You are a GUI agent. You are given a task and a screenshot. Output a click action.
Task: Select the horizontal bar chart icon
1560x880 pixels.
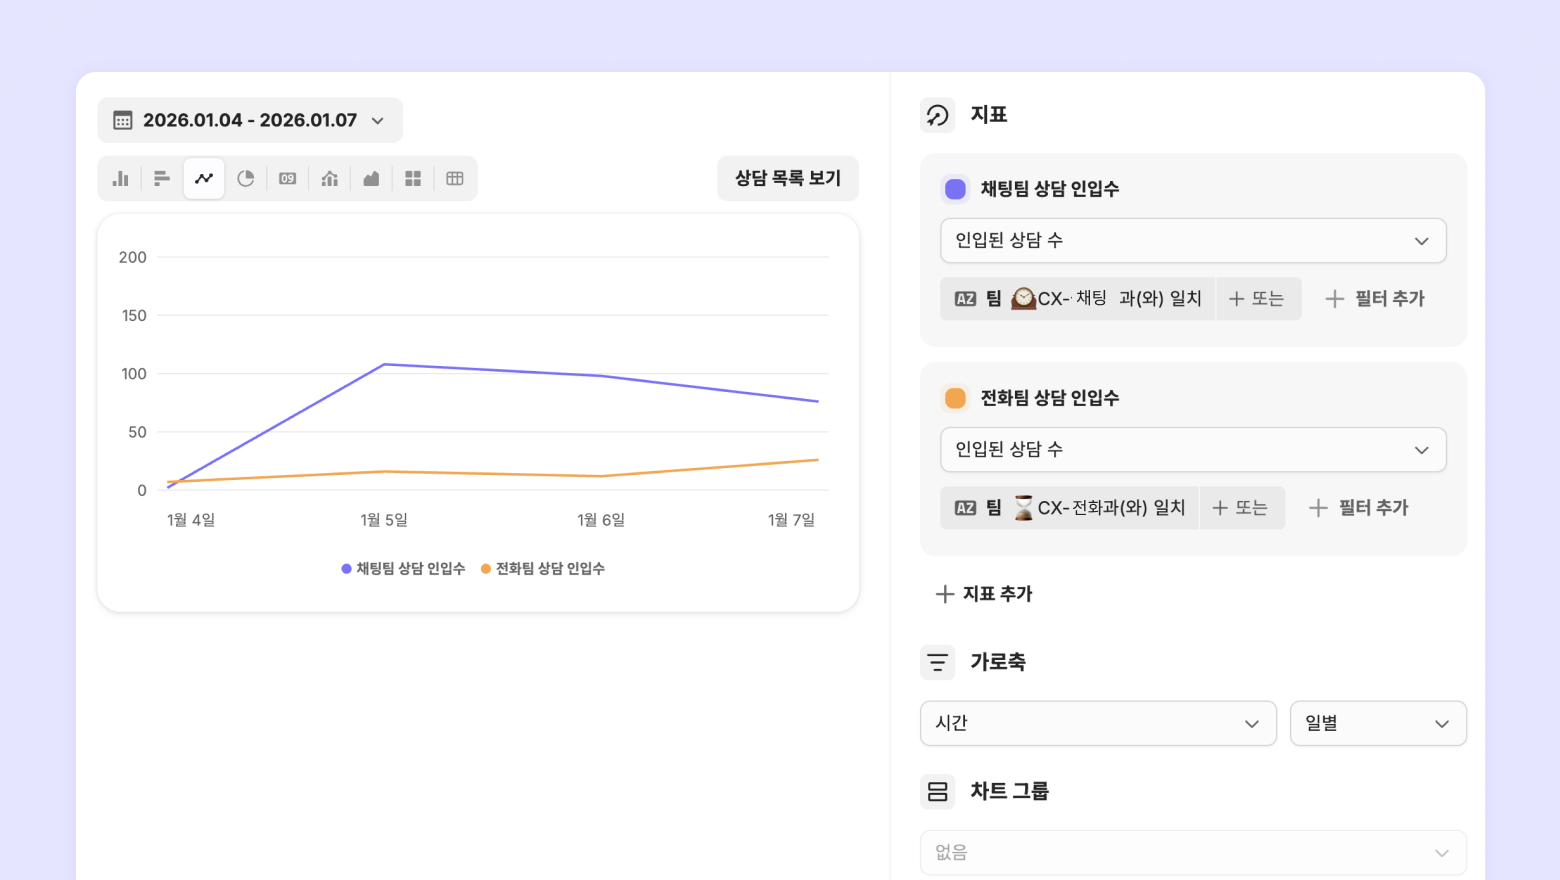(162, 179)
